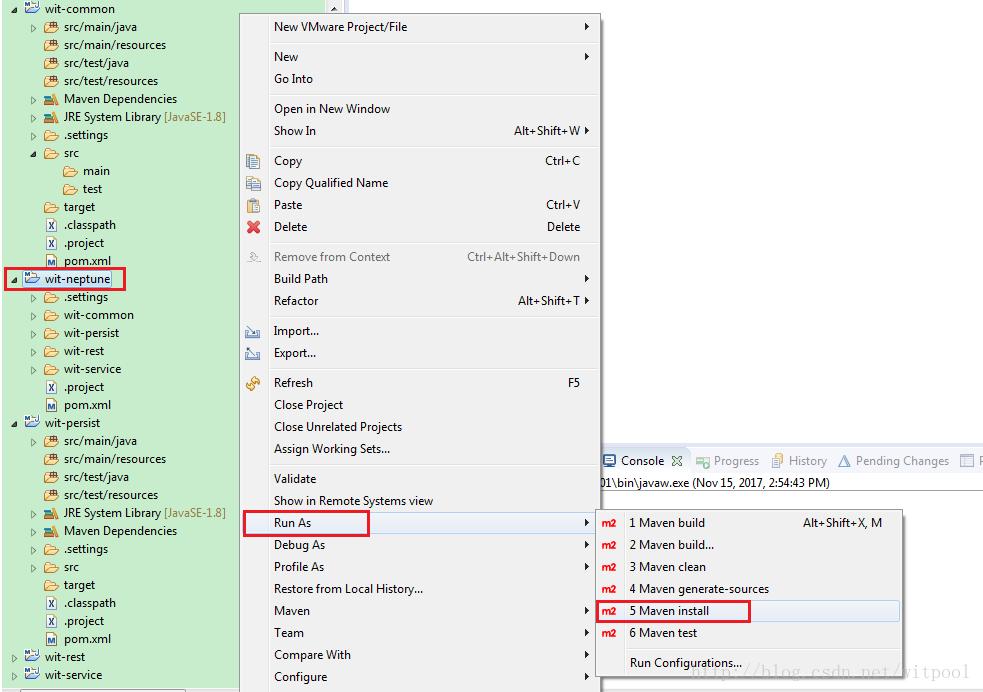983x692 pixels.
Task: Click the Paste clipboard icon
Action: pos(253,205)
